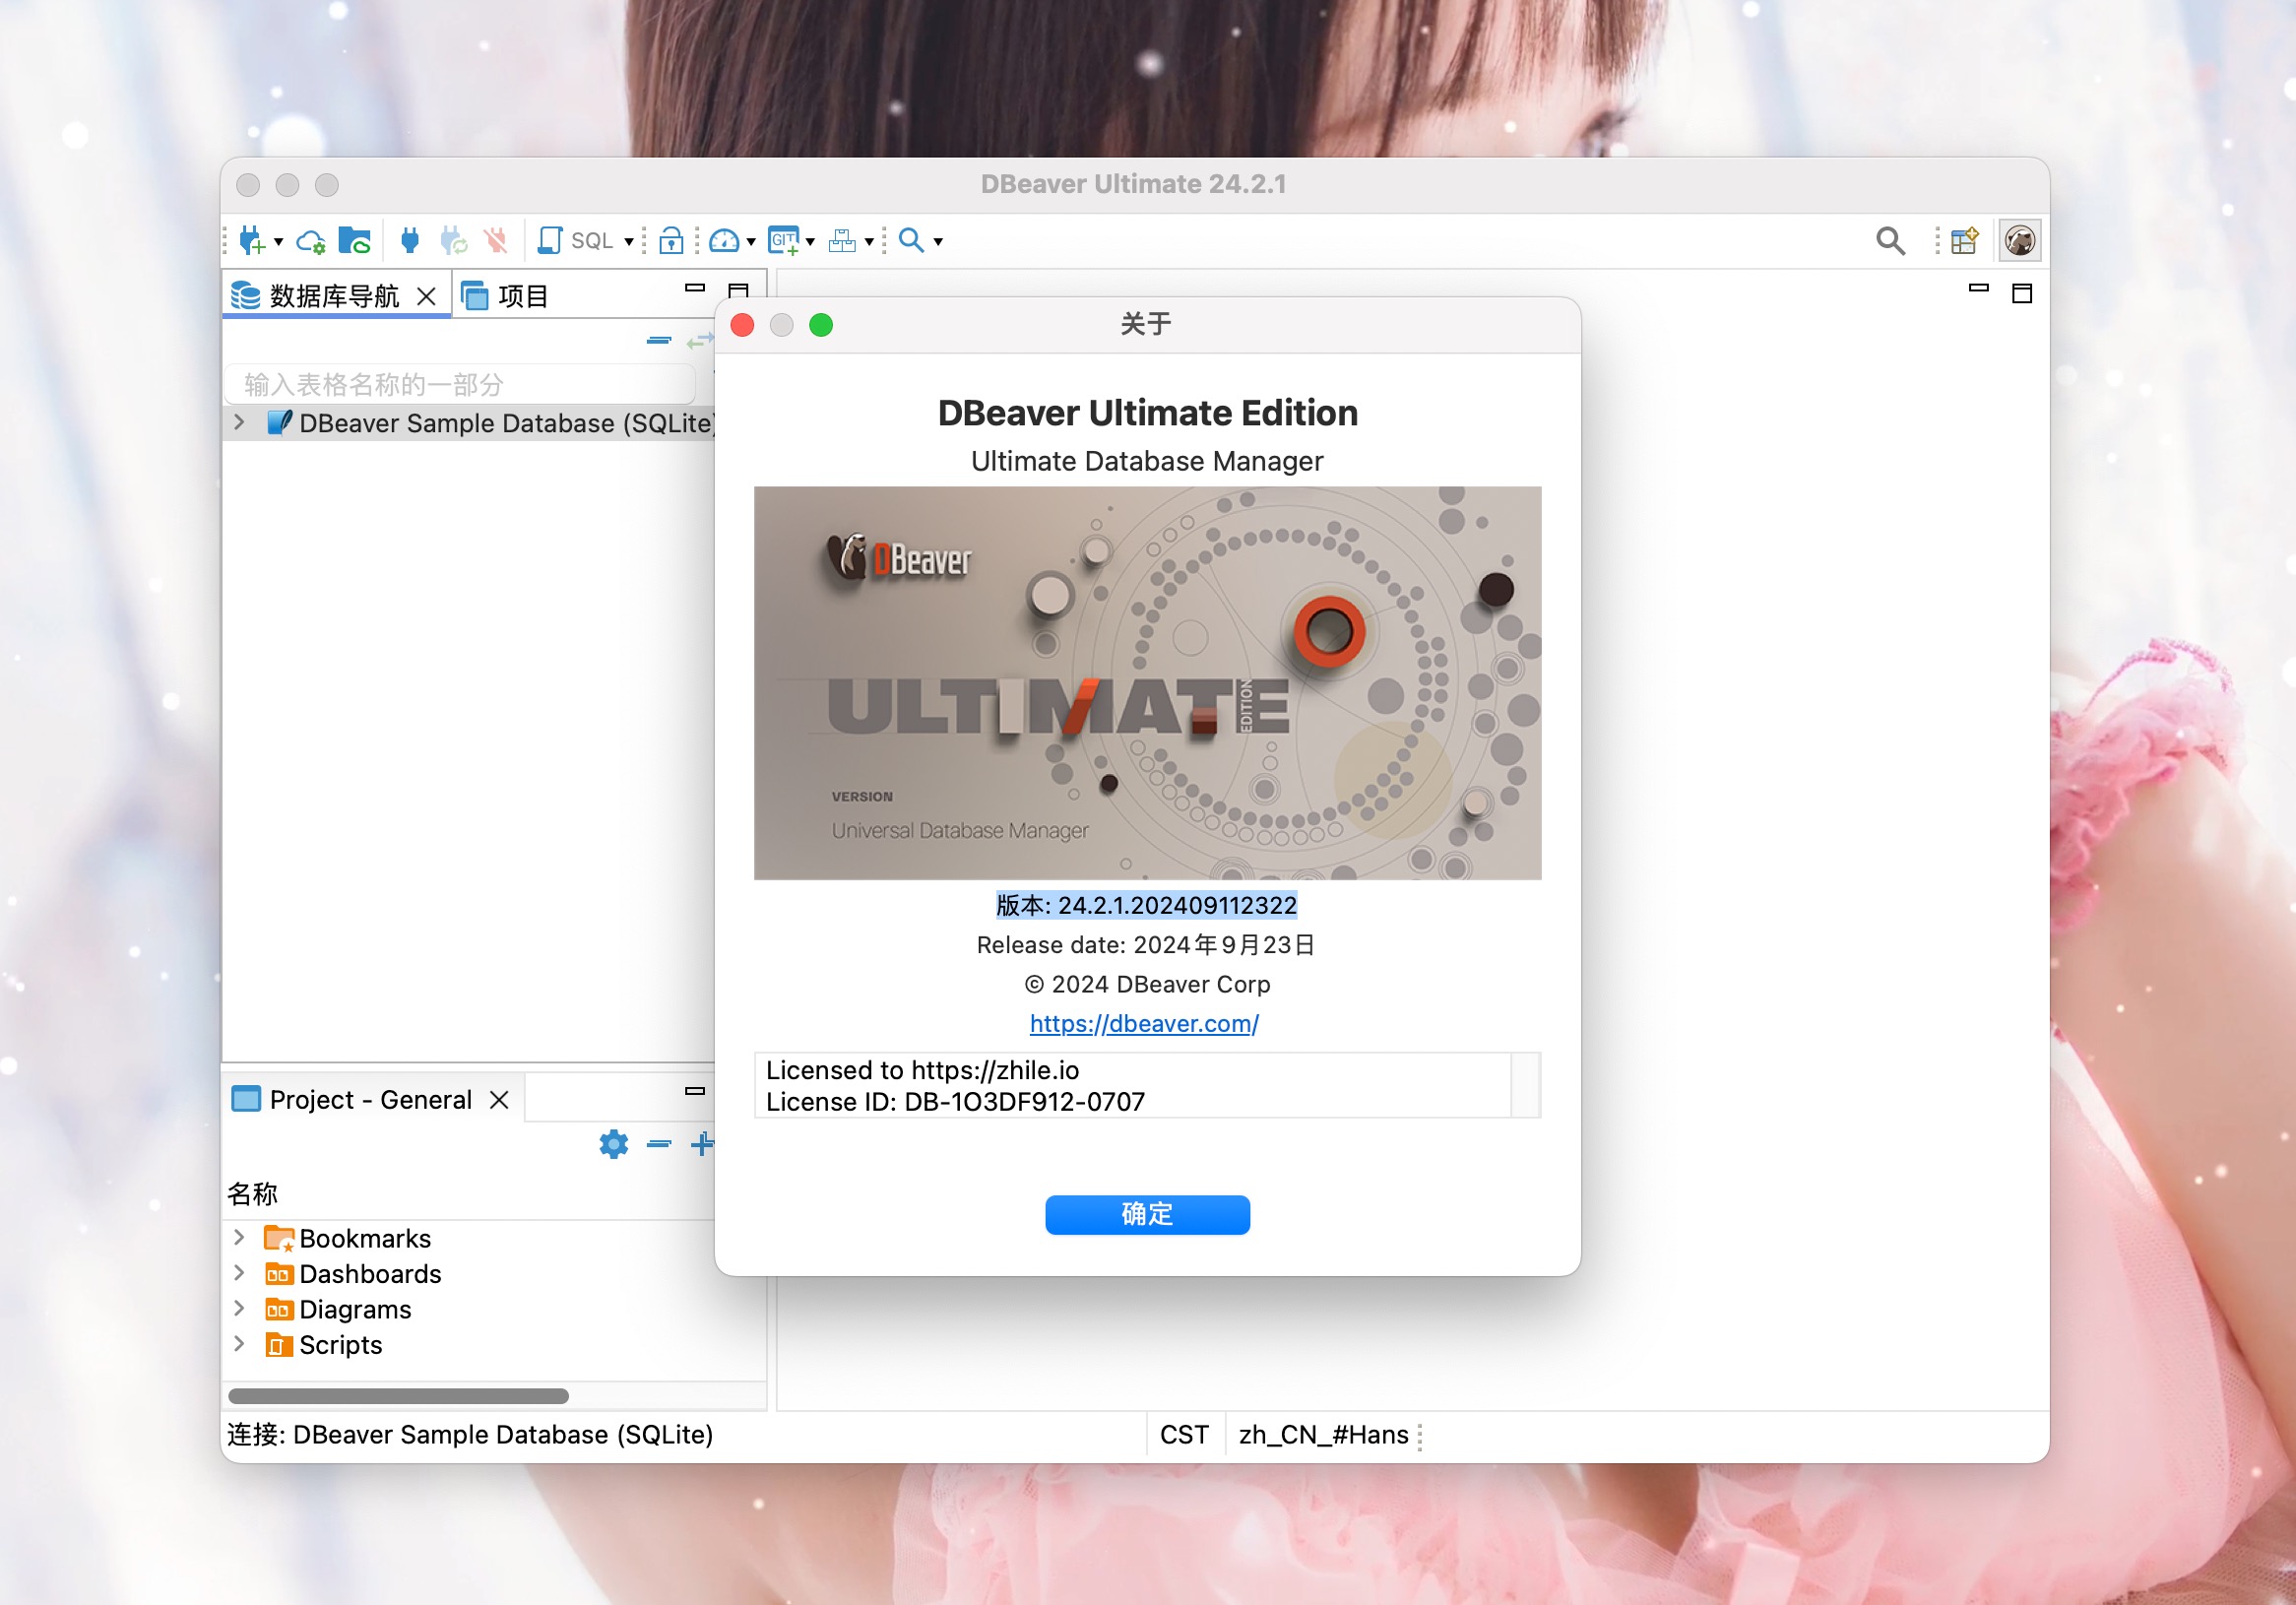Viewport: 2296px width, 1605px height.
Task: Minimize the editor area
Action: pos(1978,288)
